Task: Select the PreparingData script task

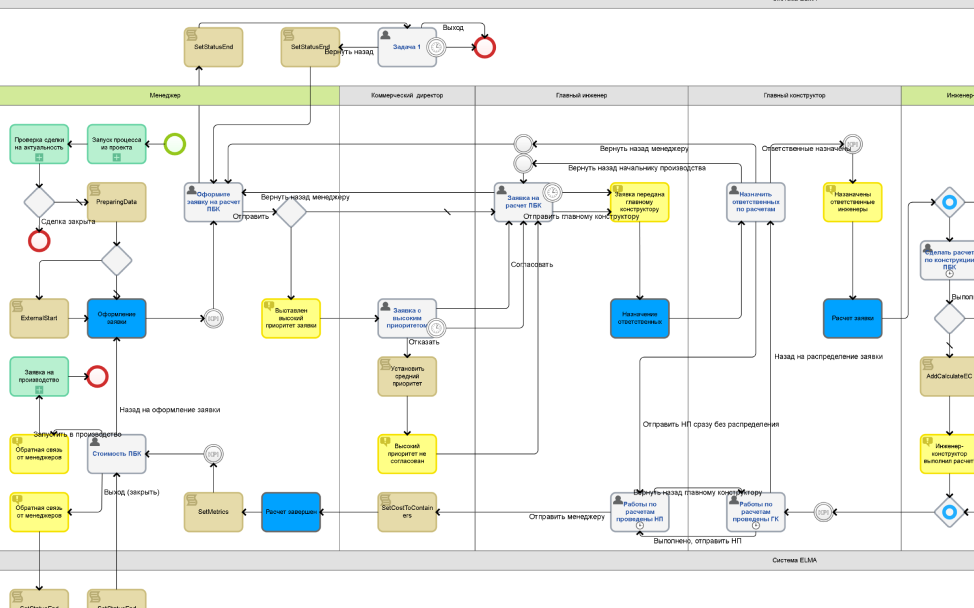Action: 116,202
